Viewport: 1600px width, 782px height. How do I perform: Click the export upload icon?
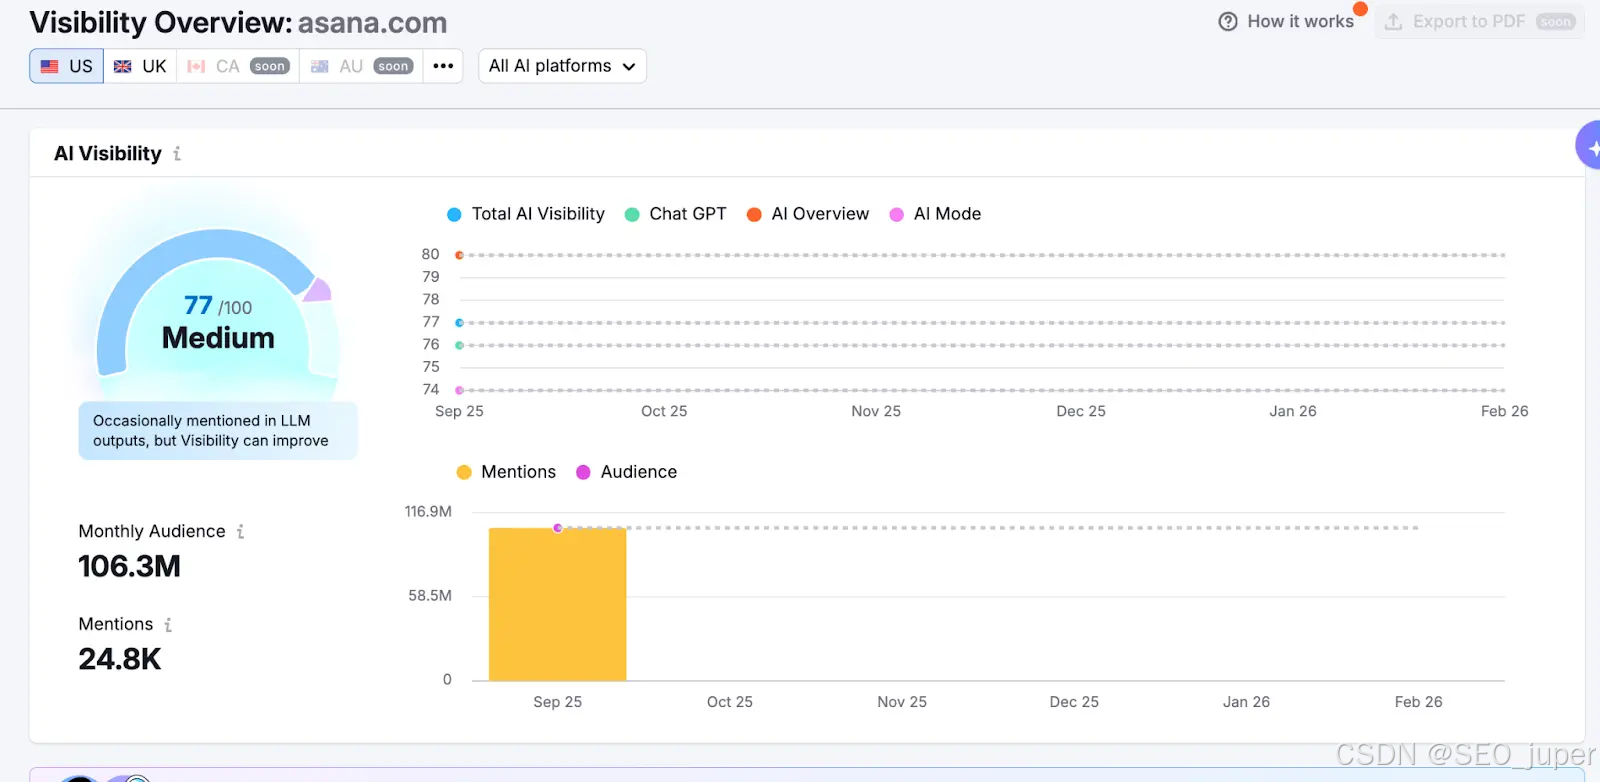(x=1393, y=21)
